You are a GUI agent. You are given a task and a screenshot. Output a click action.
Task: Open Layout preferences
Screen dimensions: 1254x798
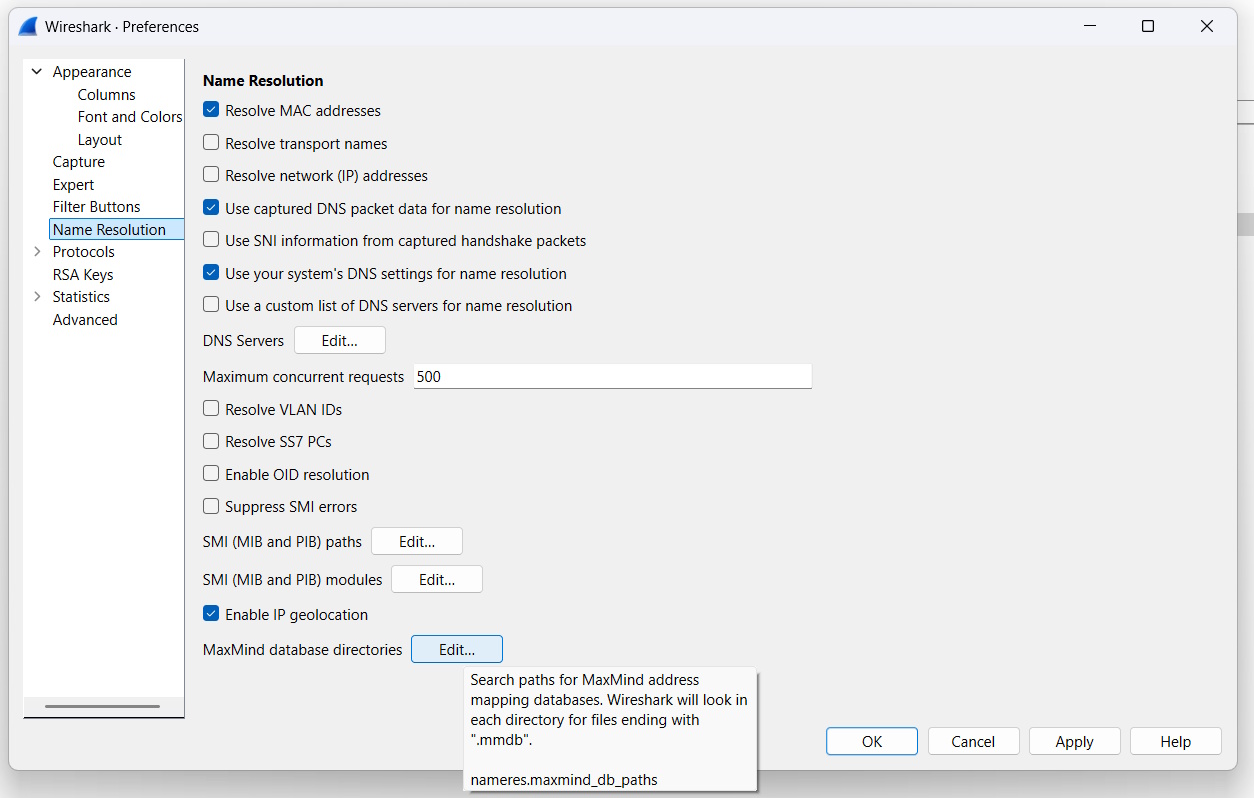pos(100,140)
